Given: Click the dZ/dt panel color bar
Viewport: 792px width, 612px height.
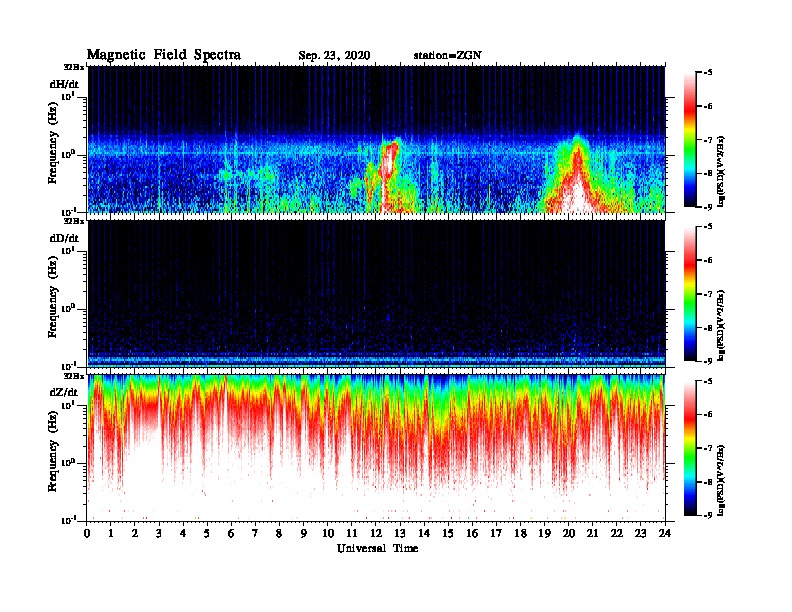Looking at the screenshot, I should [x=690, y=448].
